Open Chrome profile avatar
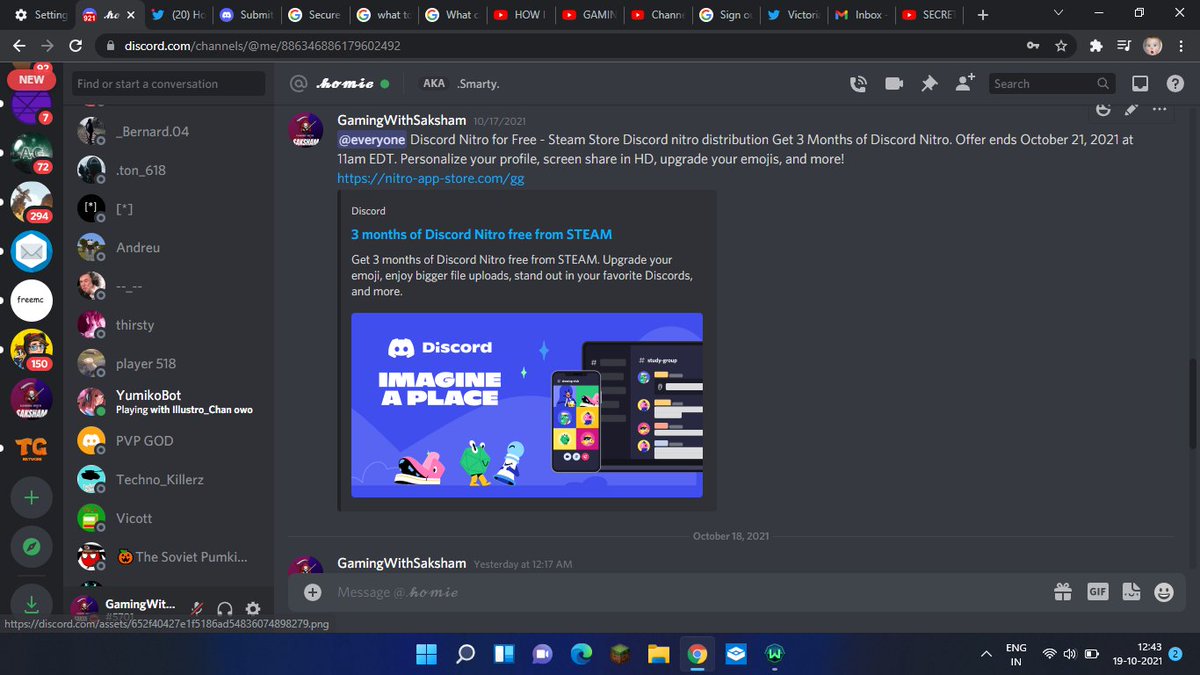 tap(1152, 46)
